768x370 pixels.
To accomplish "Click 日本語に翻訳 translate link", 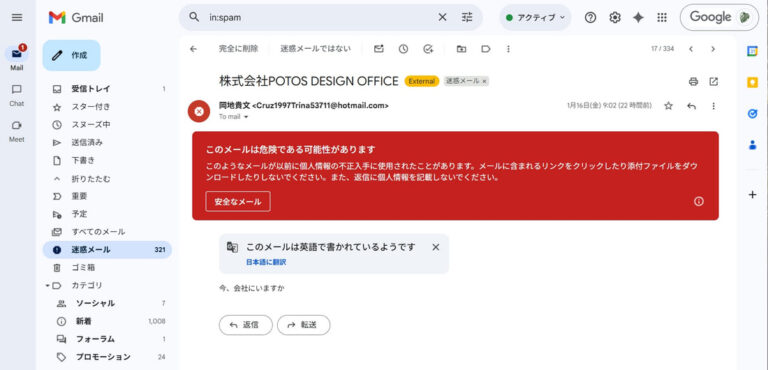I will coord(266,262).
